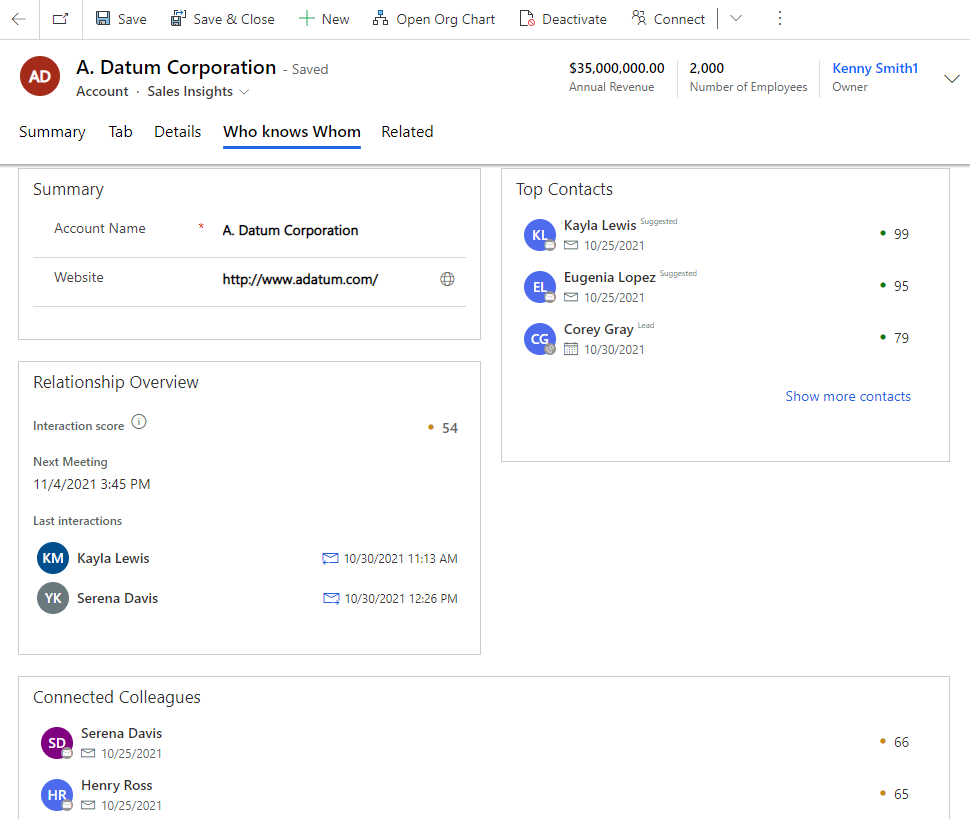This screenshot has width=974, height=819.
Task: Click the CG avatar for Corey Gray
Action: click(540, 339)
